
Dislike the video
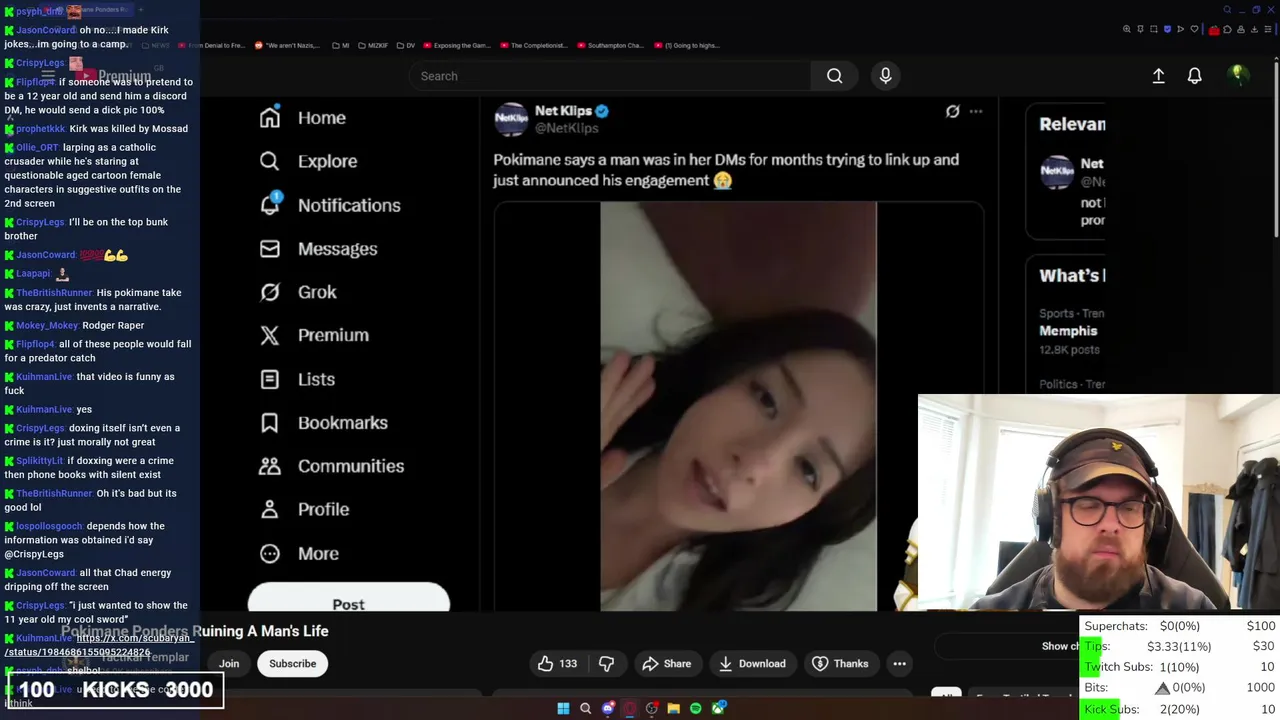pyautogui.click(x=606, y=663)
